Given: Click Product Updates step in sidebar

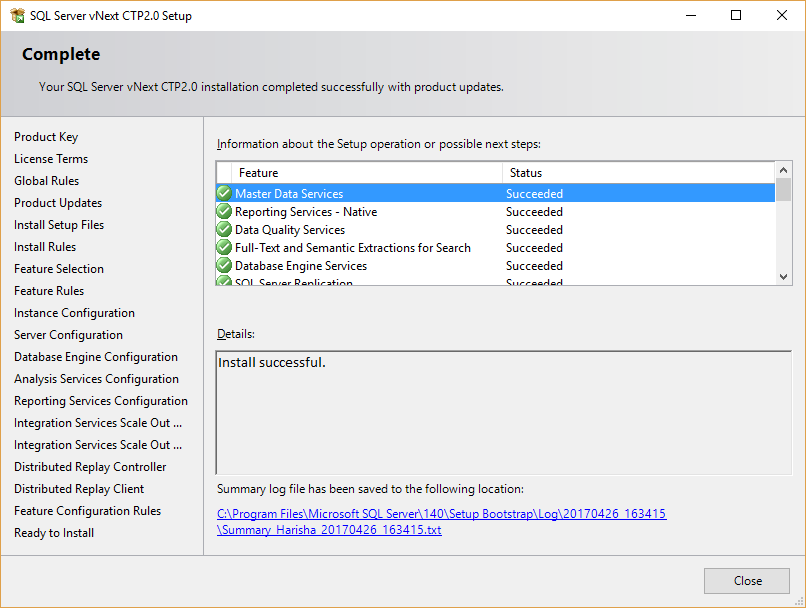Looking at the screenshot, I should click(x=58, y=203).
